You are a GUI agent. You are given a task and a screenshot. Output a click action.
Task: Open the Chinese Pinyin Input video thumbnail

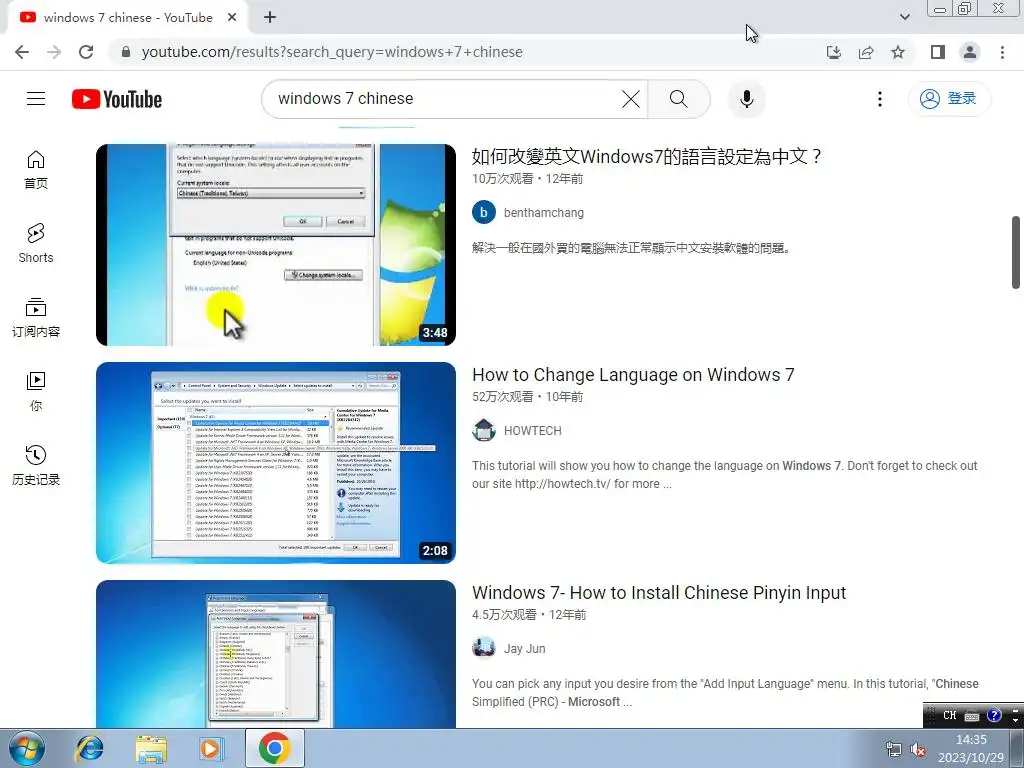[276, 654]
